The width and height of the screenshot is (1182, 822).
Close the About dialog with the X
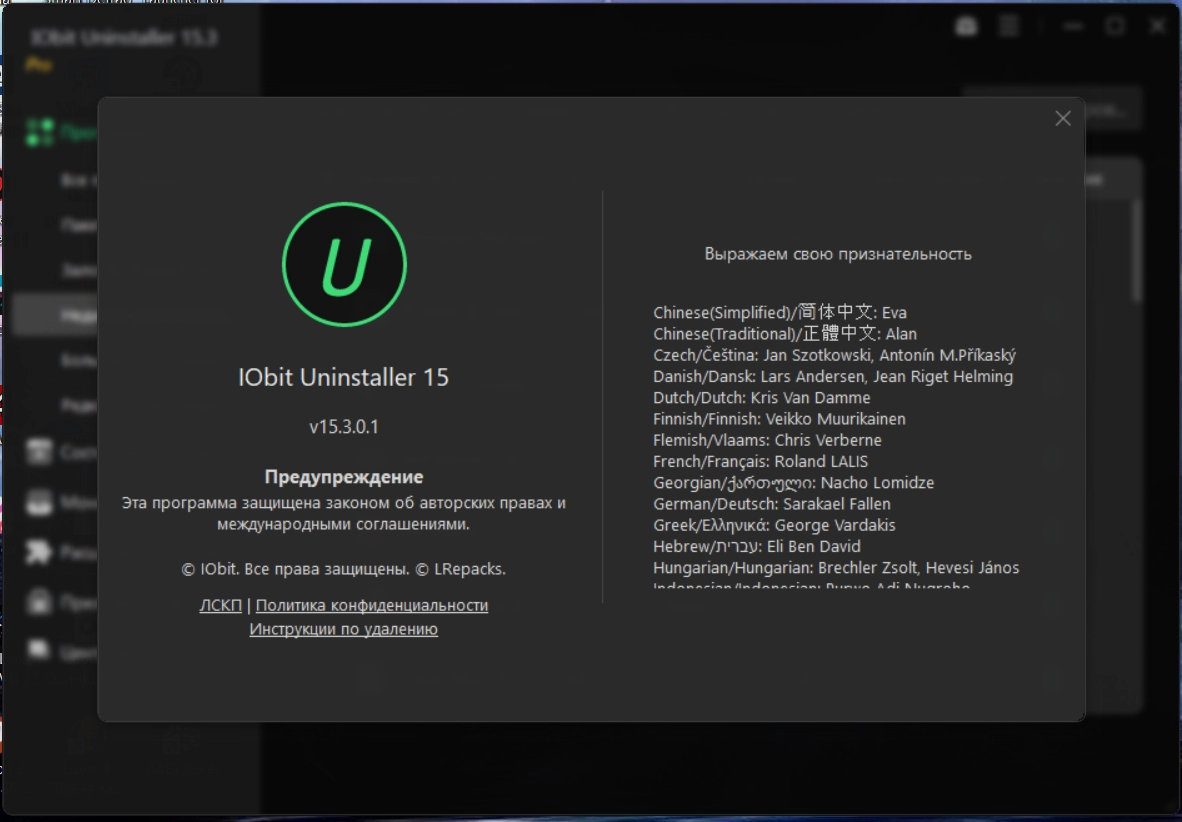(1063, 118)
